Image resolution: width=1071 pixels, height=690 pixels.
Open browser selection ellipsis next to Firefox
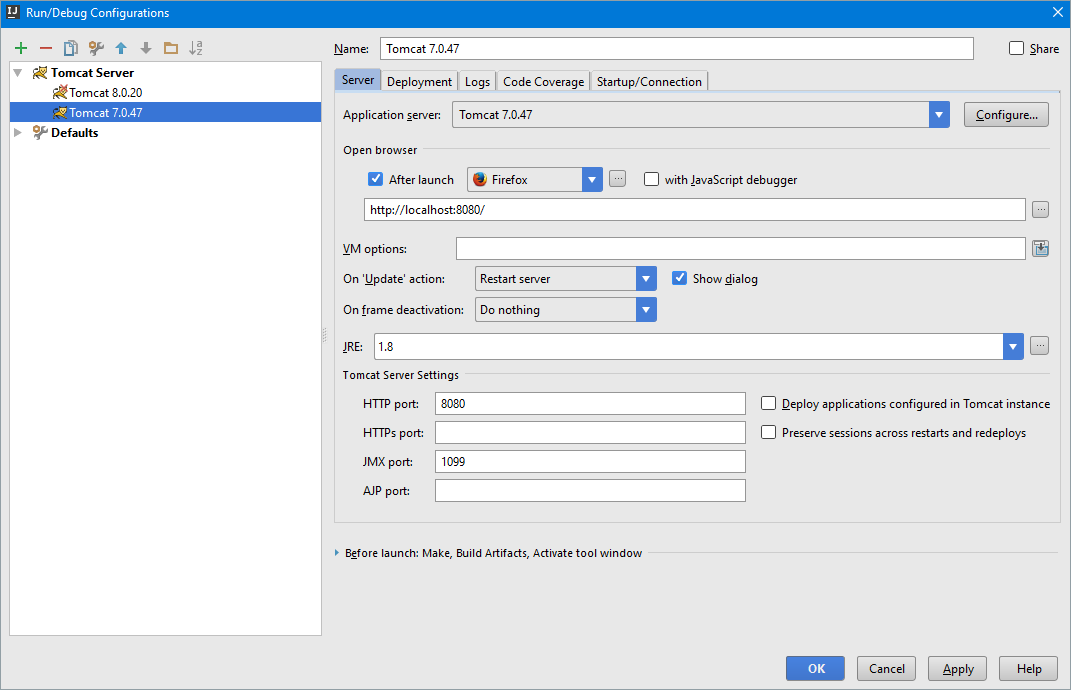click(x=617, y=179)
